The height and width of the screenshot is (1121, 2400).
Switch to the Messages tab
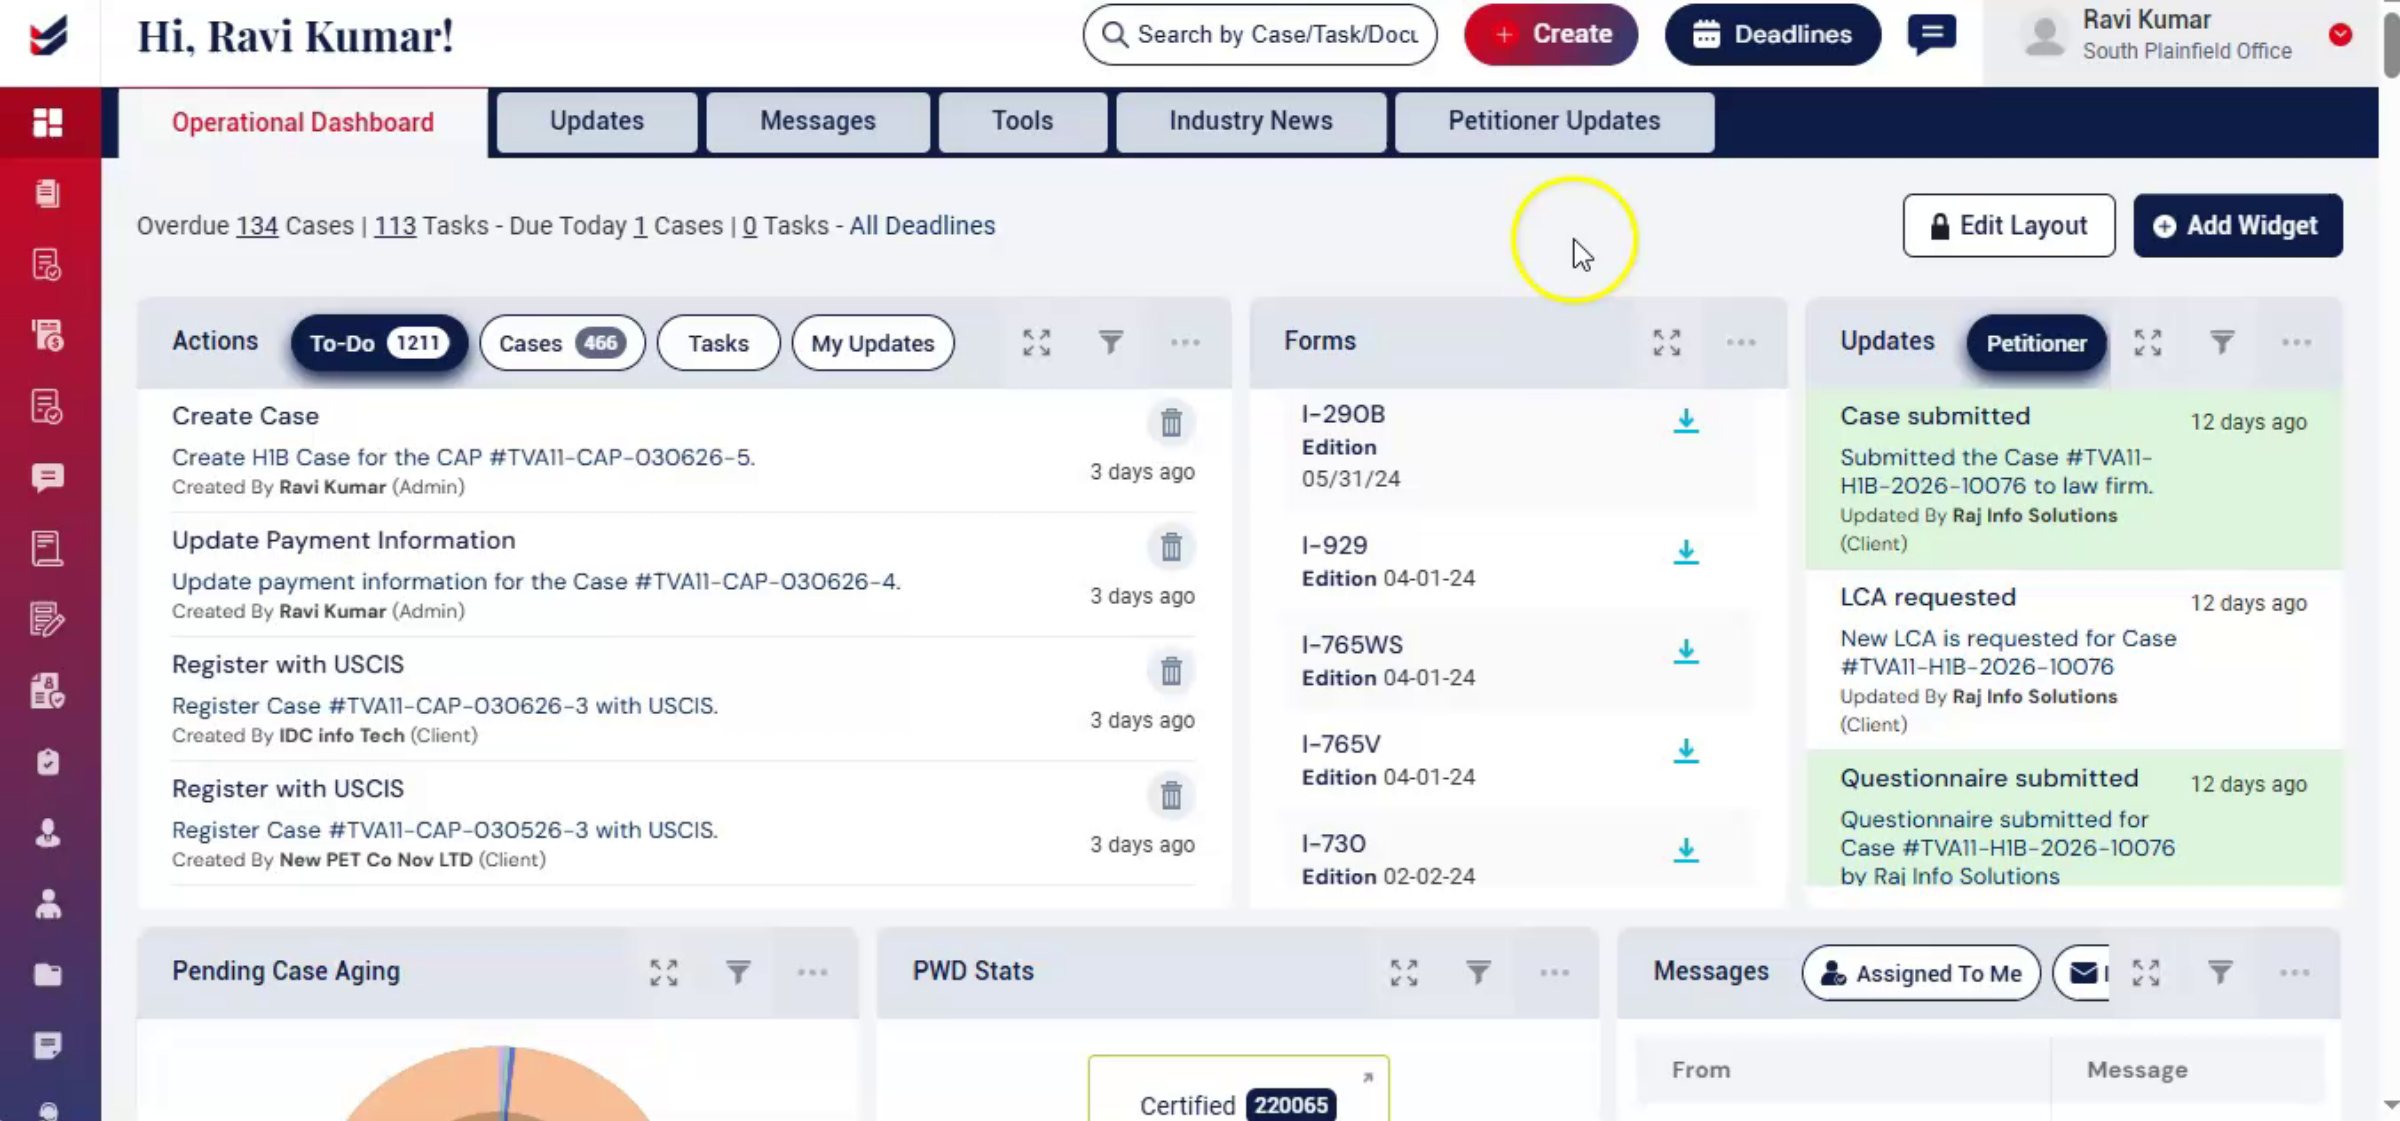817,121
